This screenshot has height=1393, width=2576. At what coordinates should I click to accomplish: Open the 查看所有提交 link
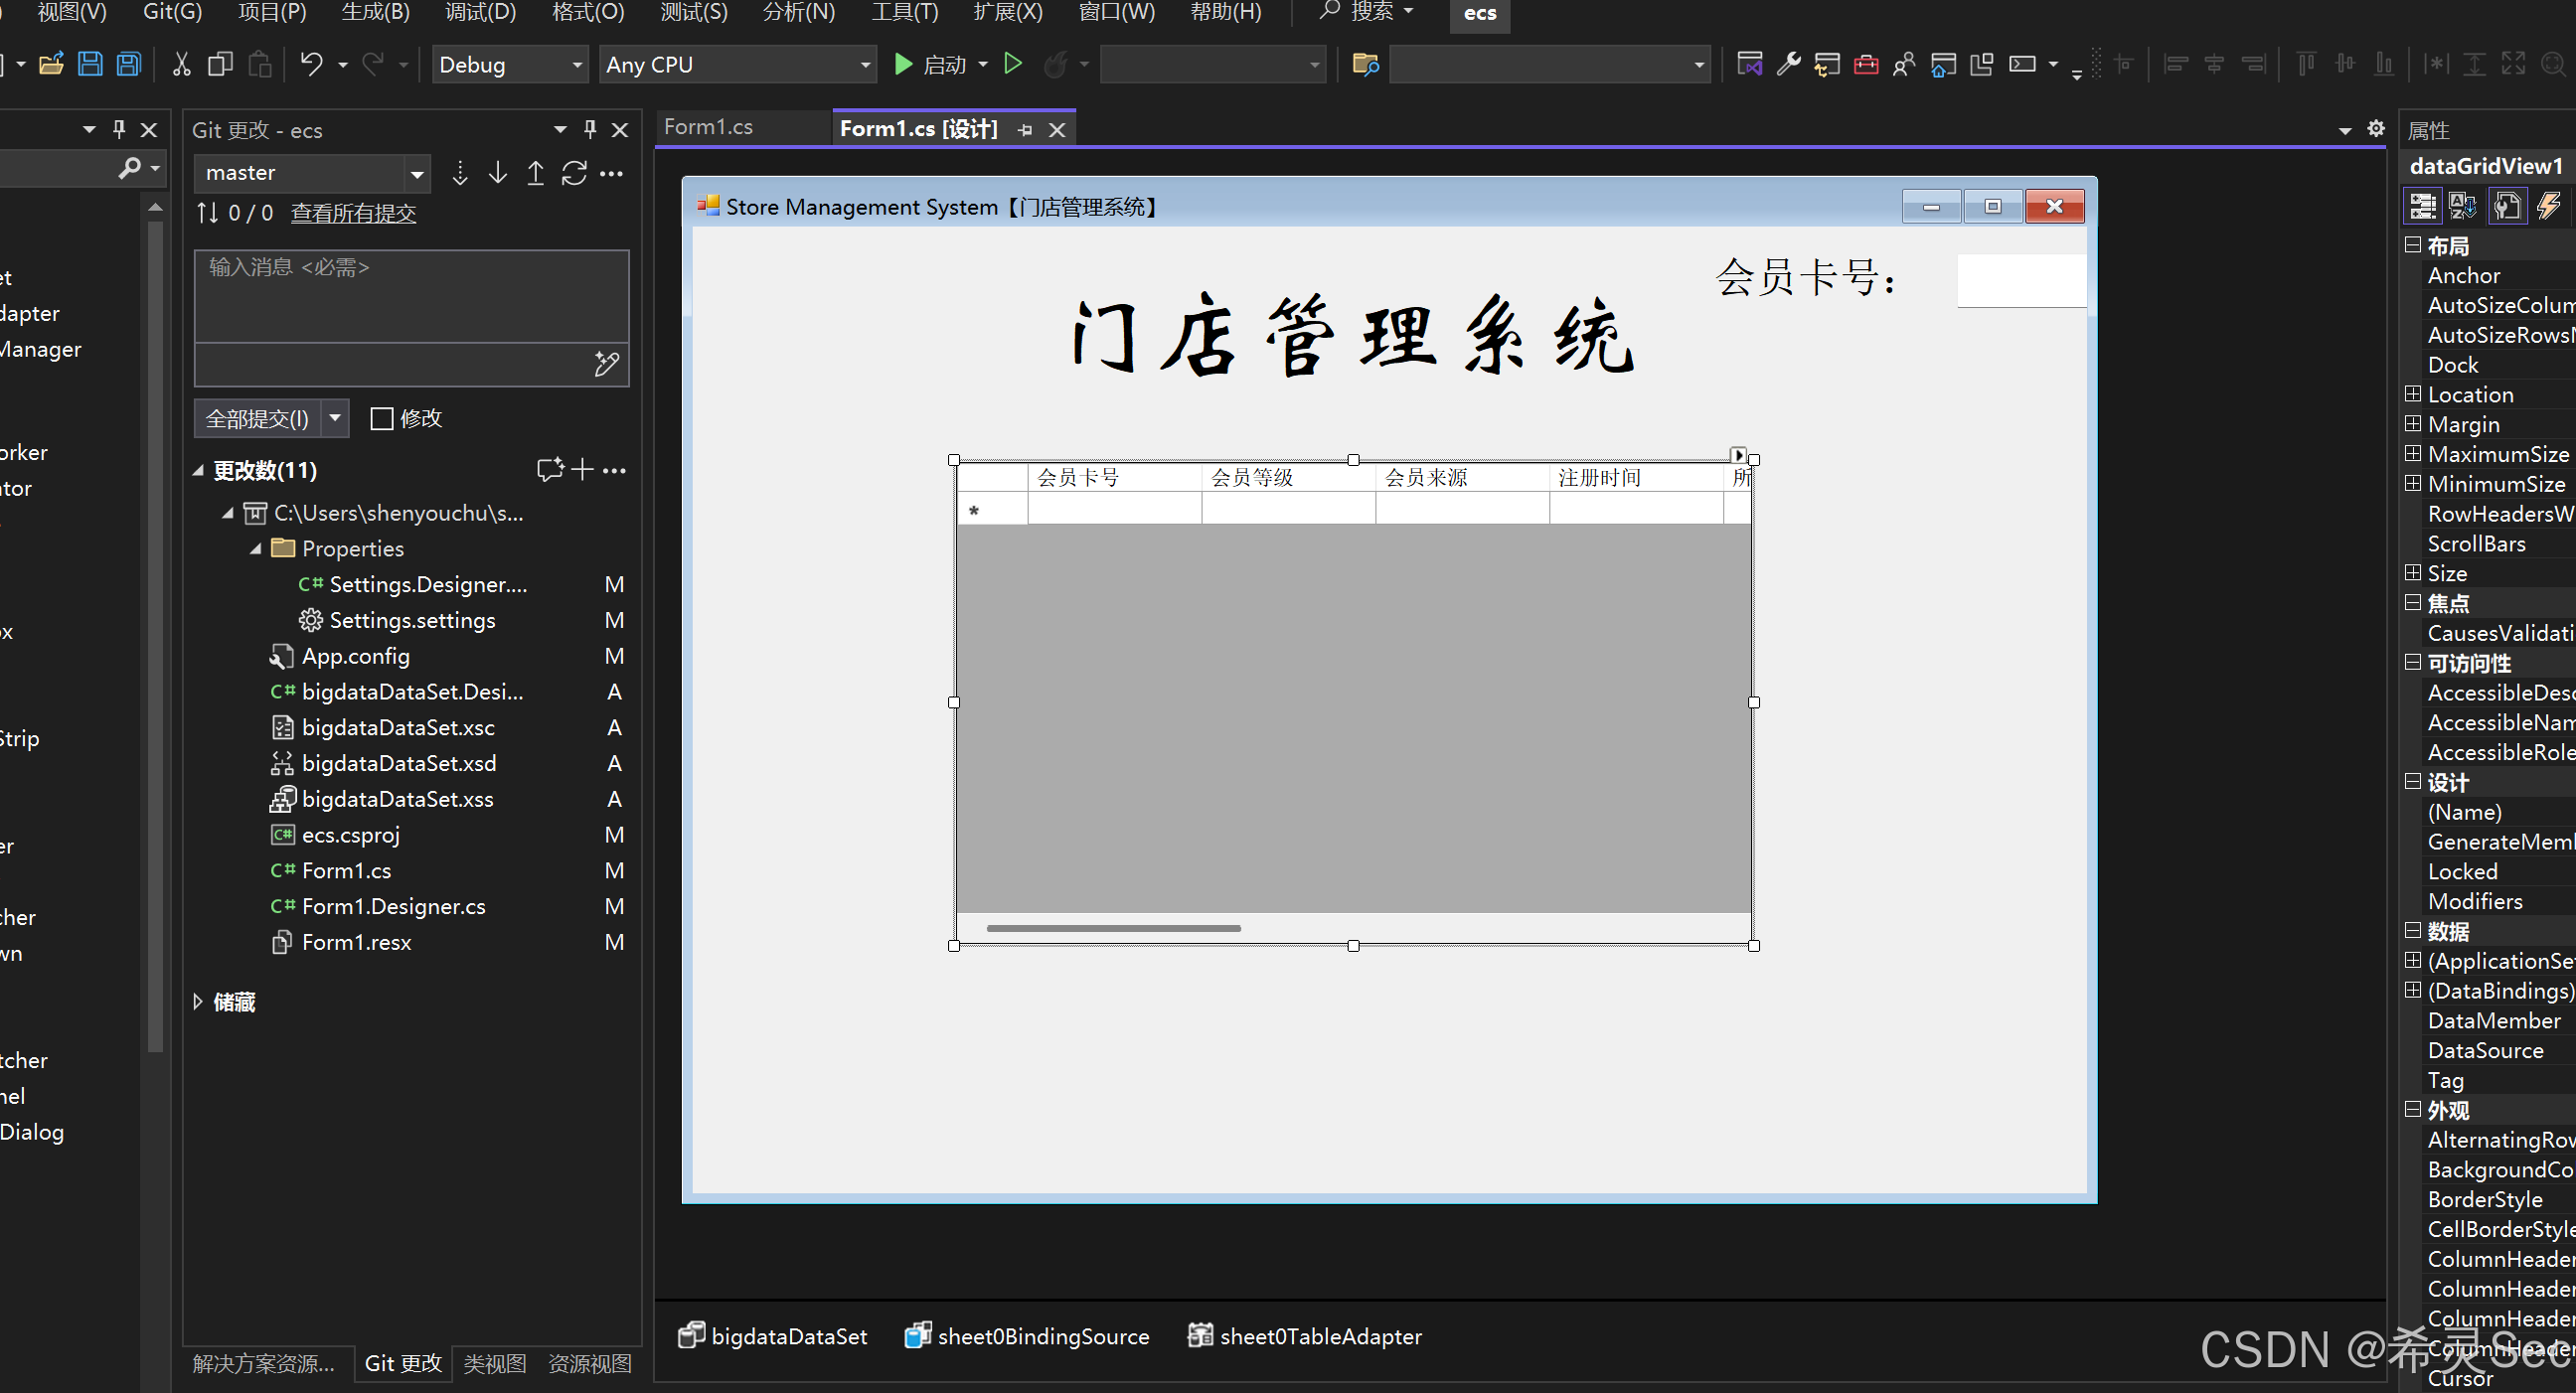353,213
